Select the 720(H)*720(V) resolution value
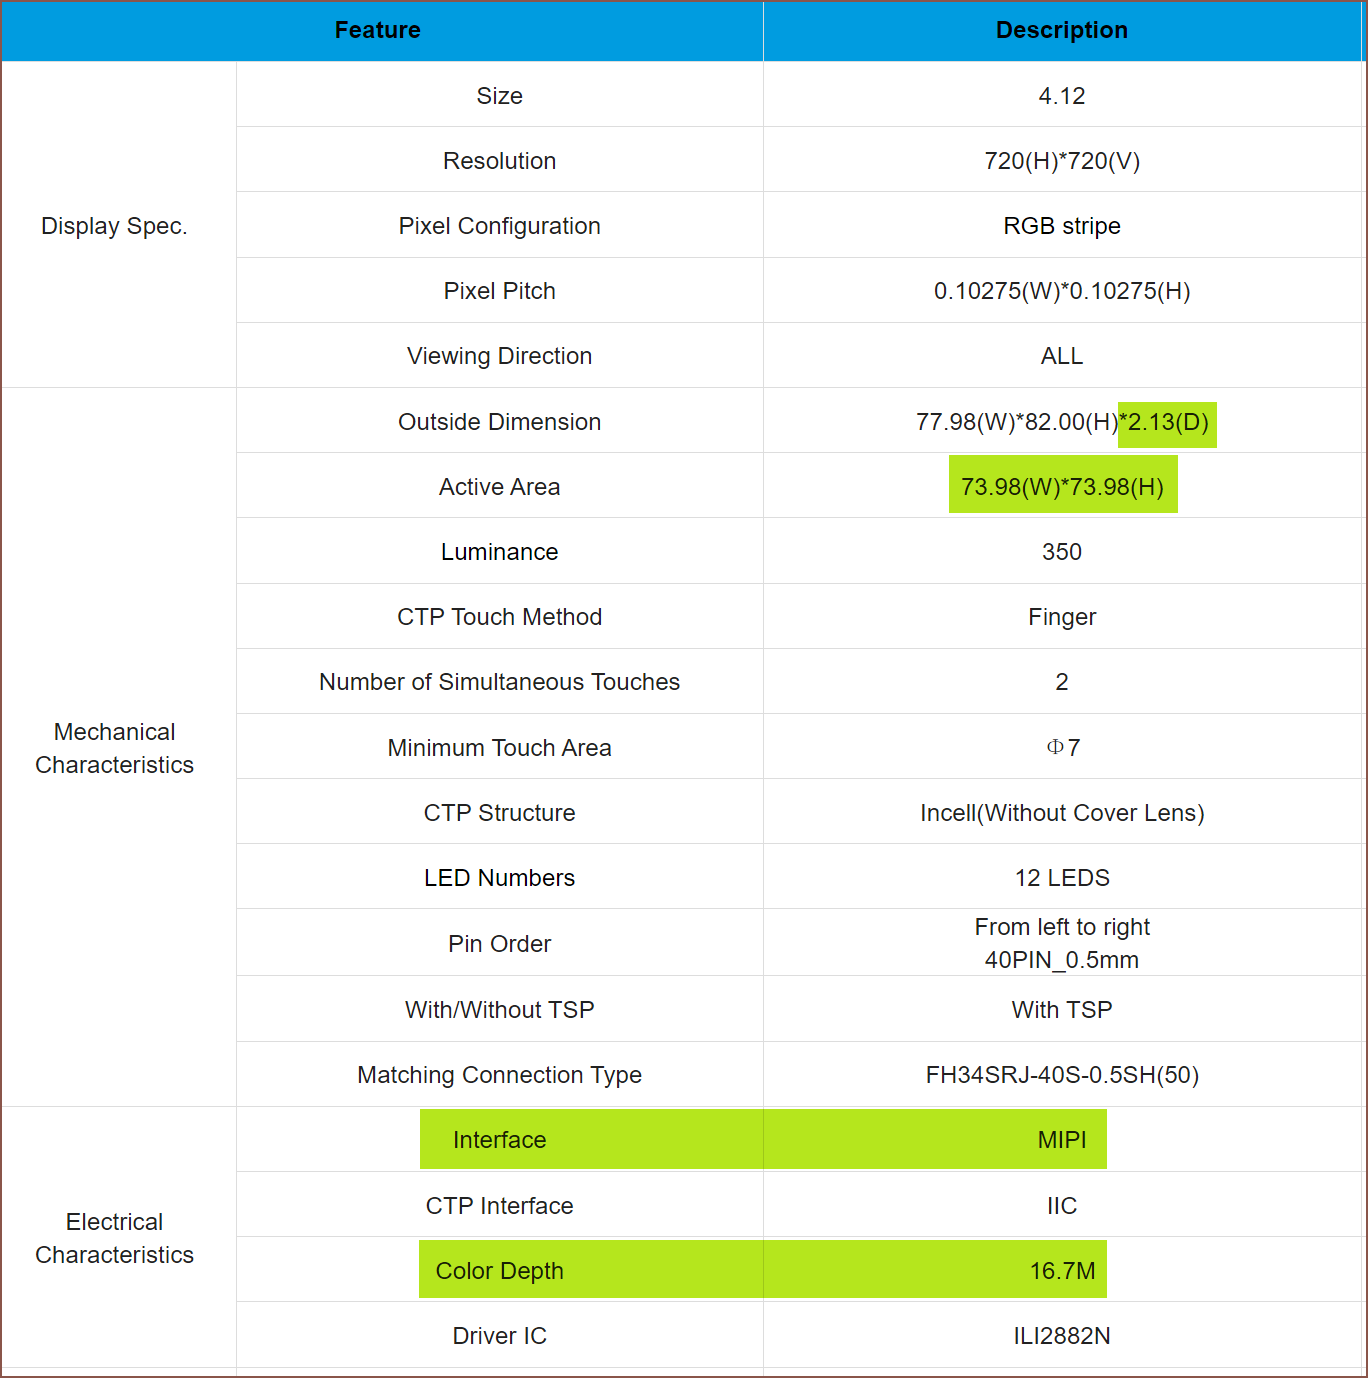 (1061, 161)
